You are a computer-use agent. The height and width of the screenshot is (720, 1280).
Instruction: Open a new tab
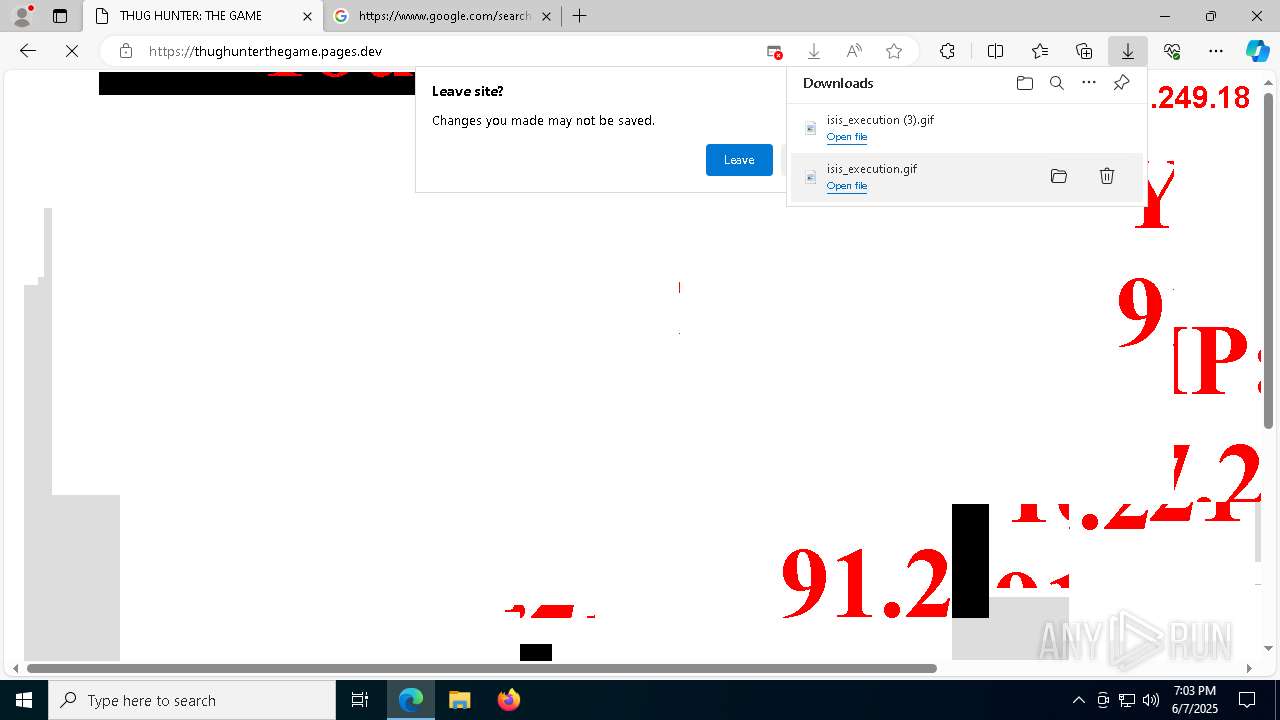click(x=580, y=16)
